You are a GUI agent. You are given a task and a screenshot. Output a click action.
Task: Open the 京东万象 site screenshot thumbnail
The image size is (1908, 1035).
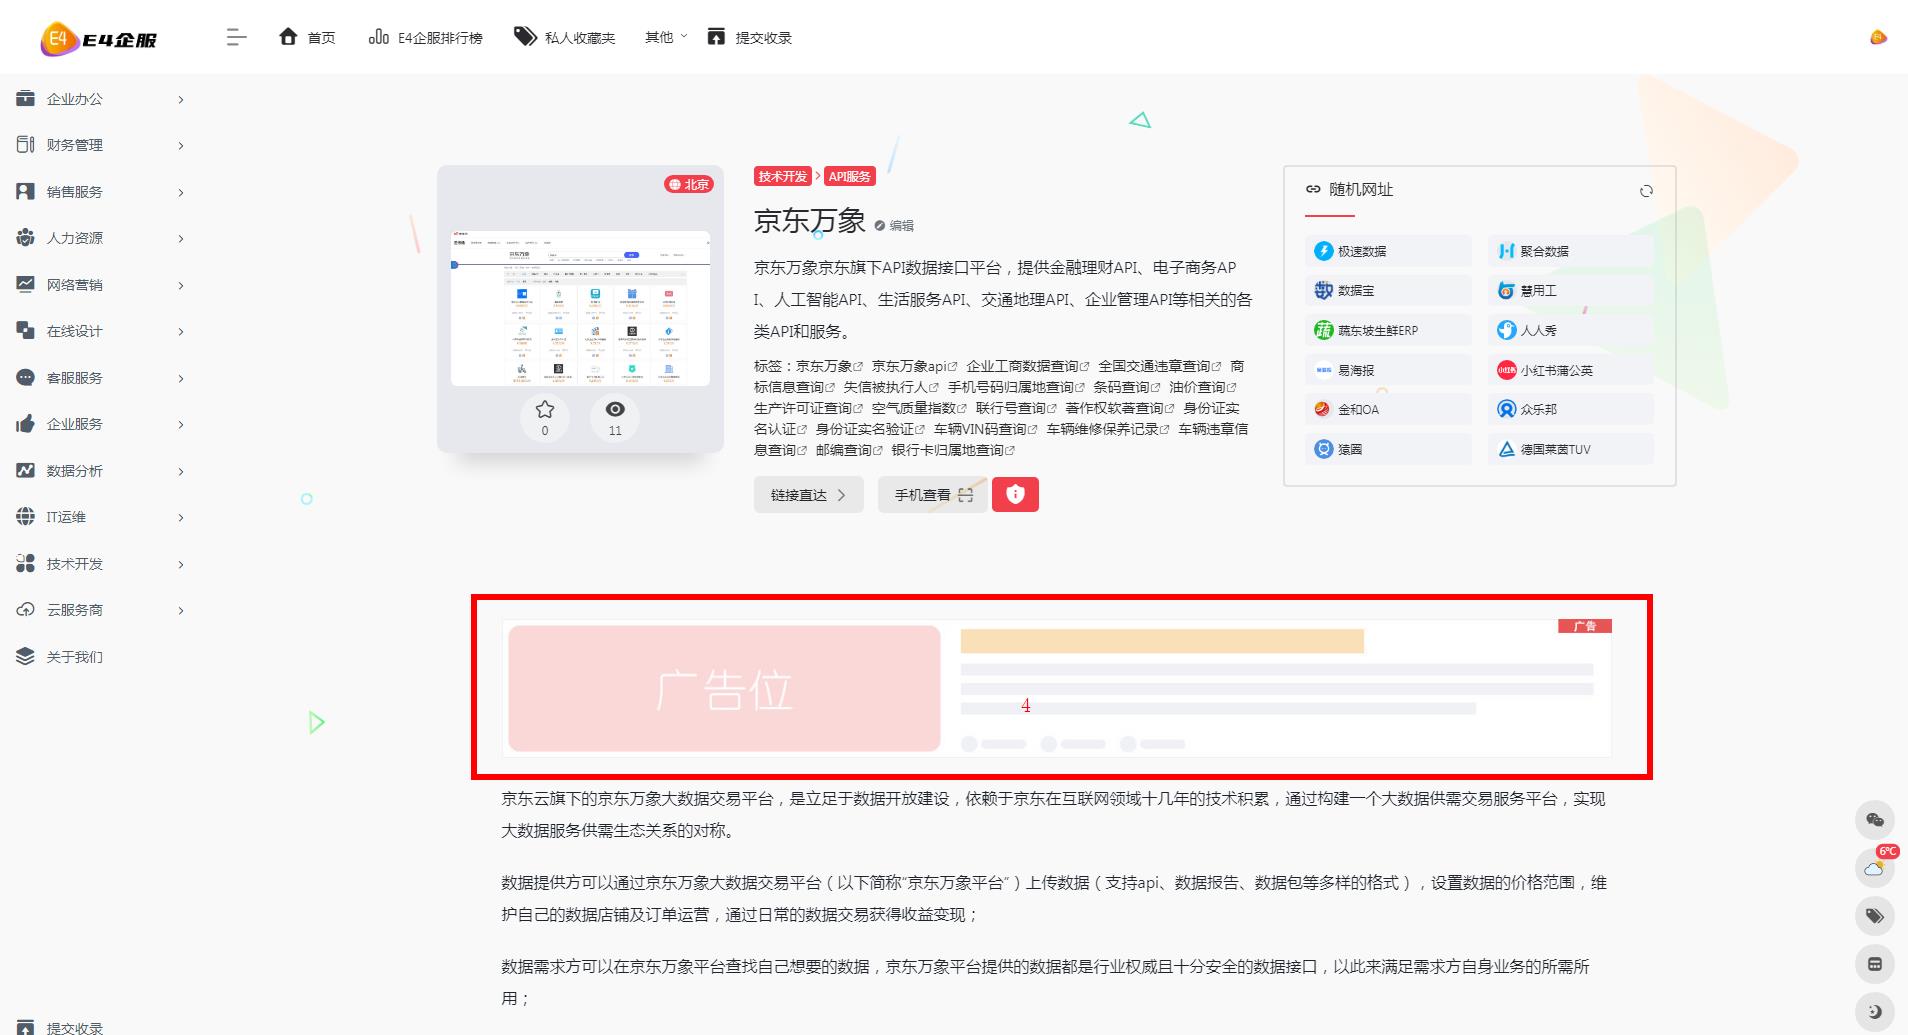point(580,309)
